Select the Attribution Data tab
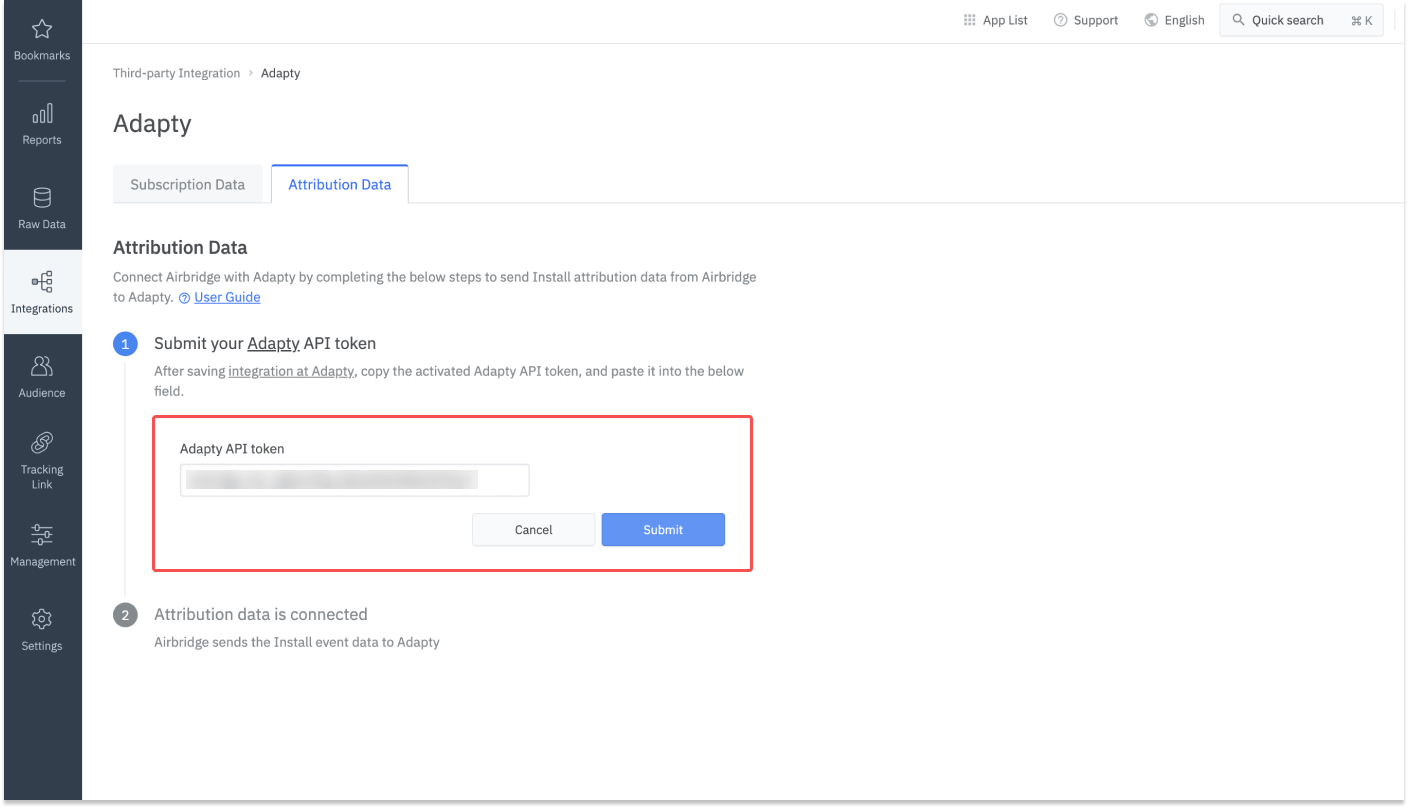This screenshot has width=1408, height=808. click(340, 185)
